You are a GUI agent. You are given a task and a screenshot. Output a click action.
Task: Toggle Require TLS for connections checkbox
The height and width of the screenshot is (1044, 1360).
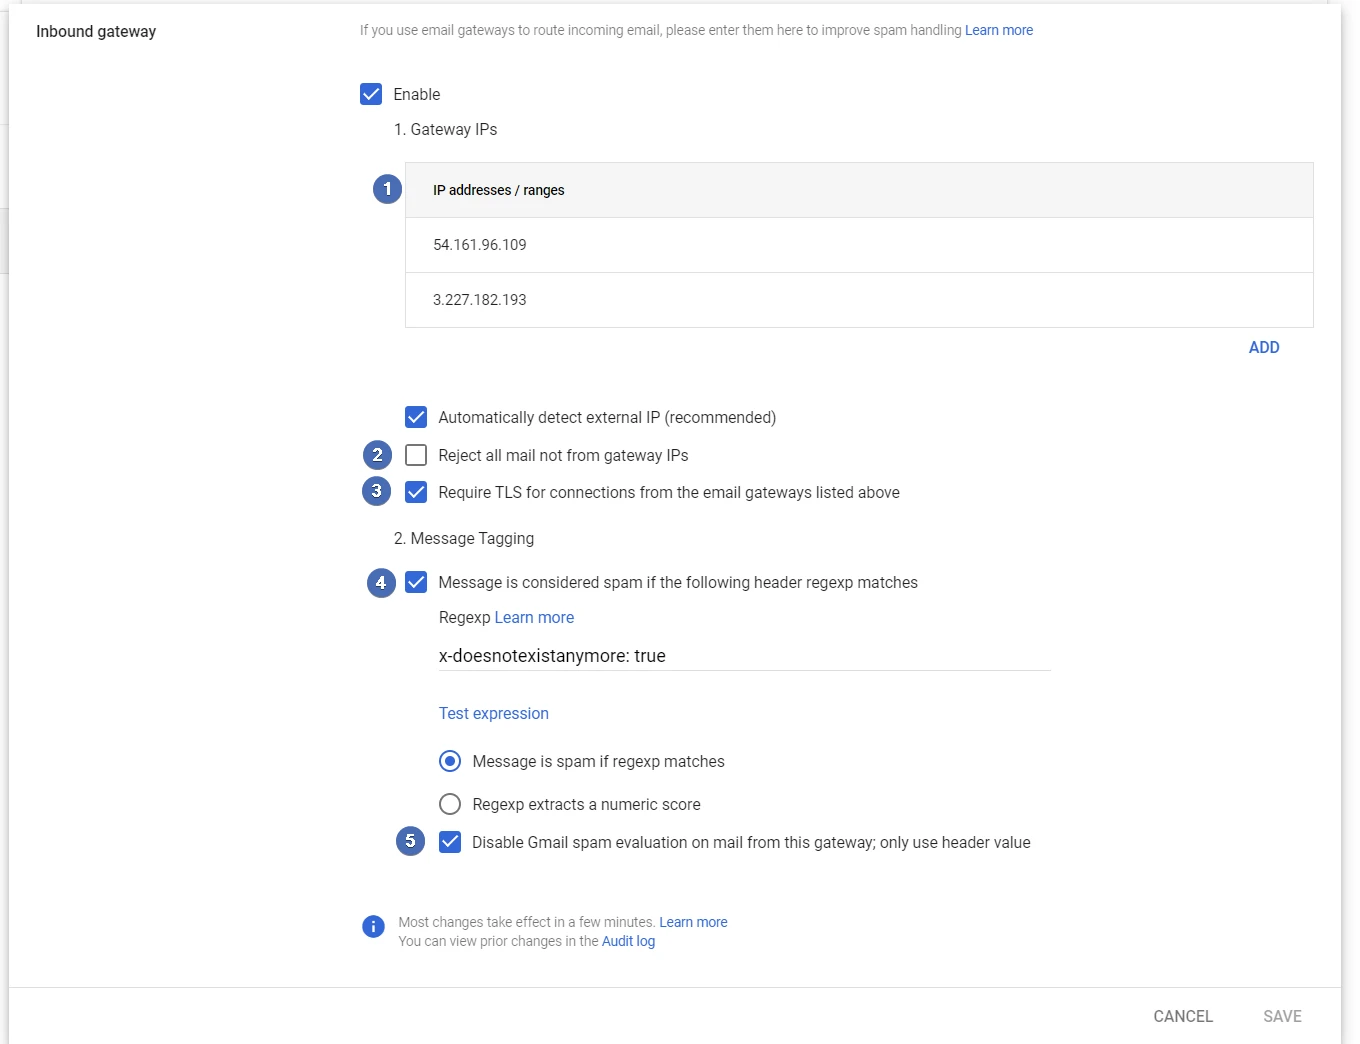(x=416, y=492)
